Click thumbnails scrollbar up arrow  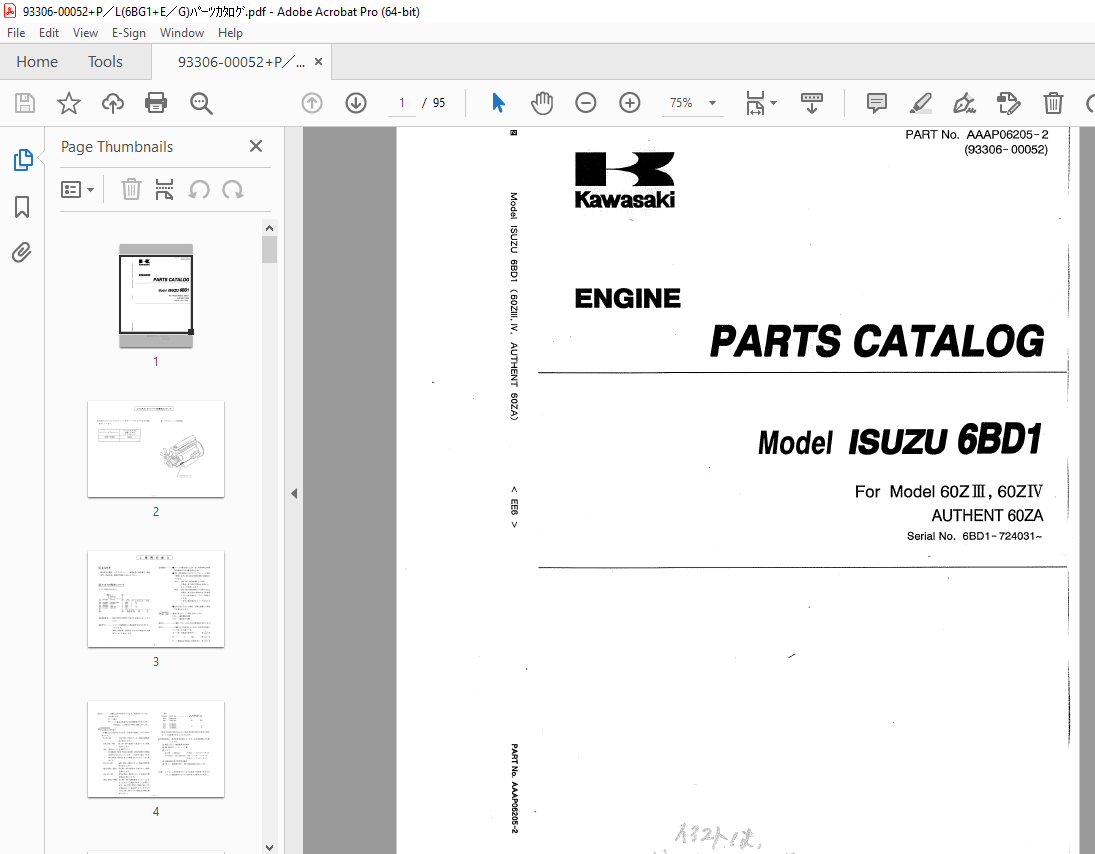point(270,228)
